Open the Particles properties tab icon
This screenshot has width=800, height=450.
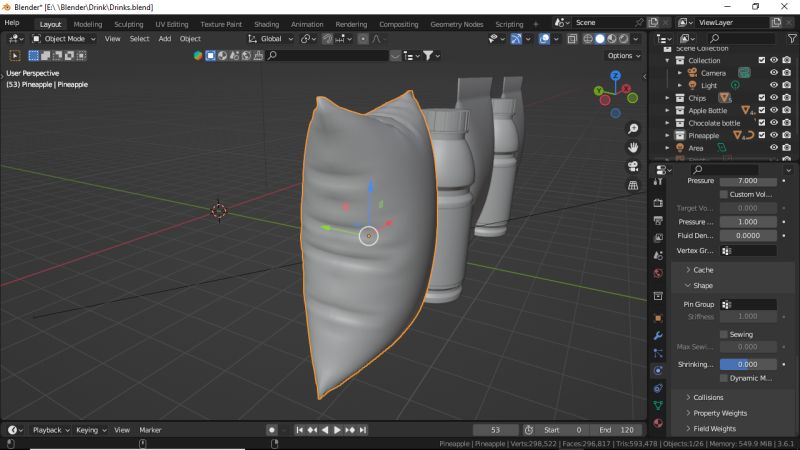(x=658, y=353)
